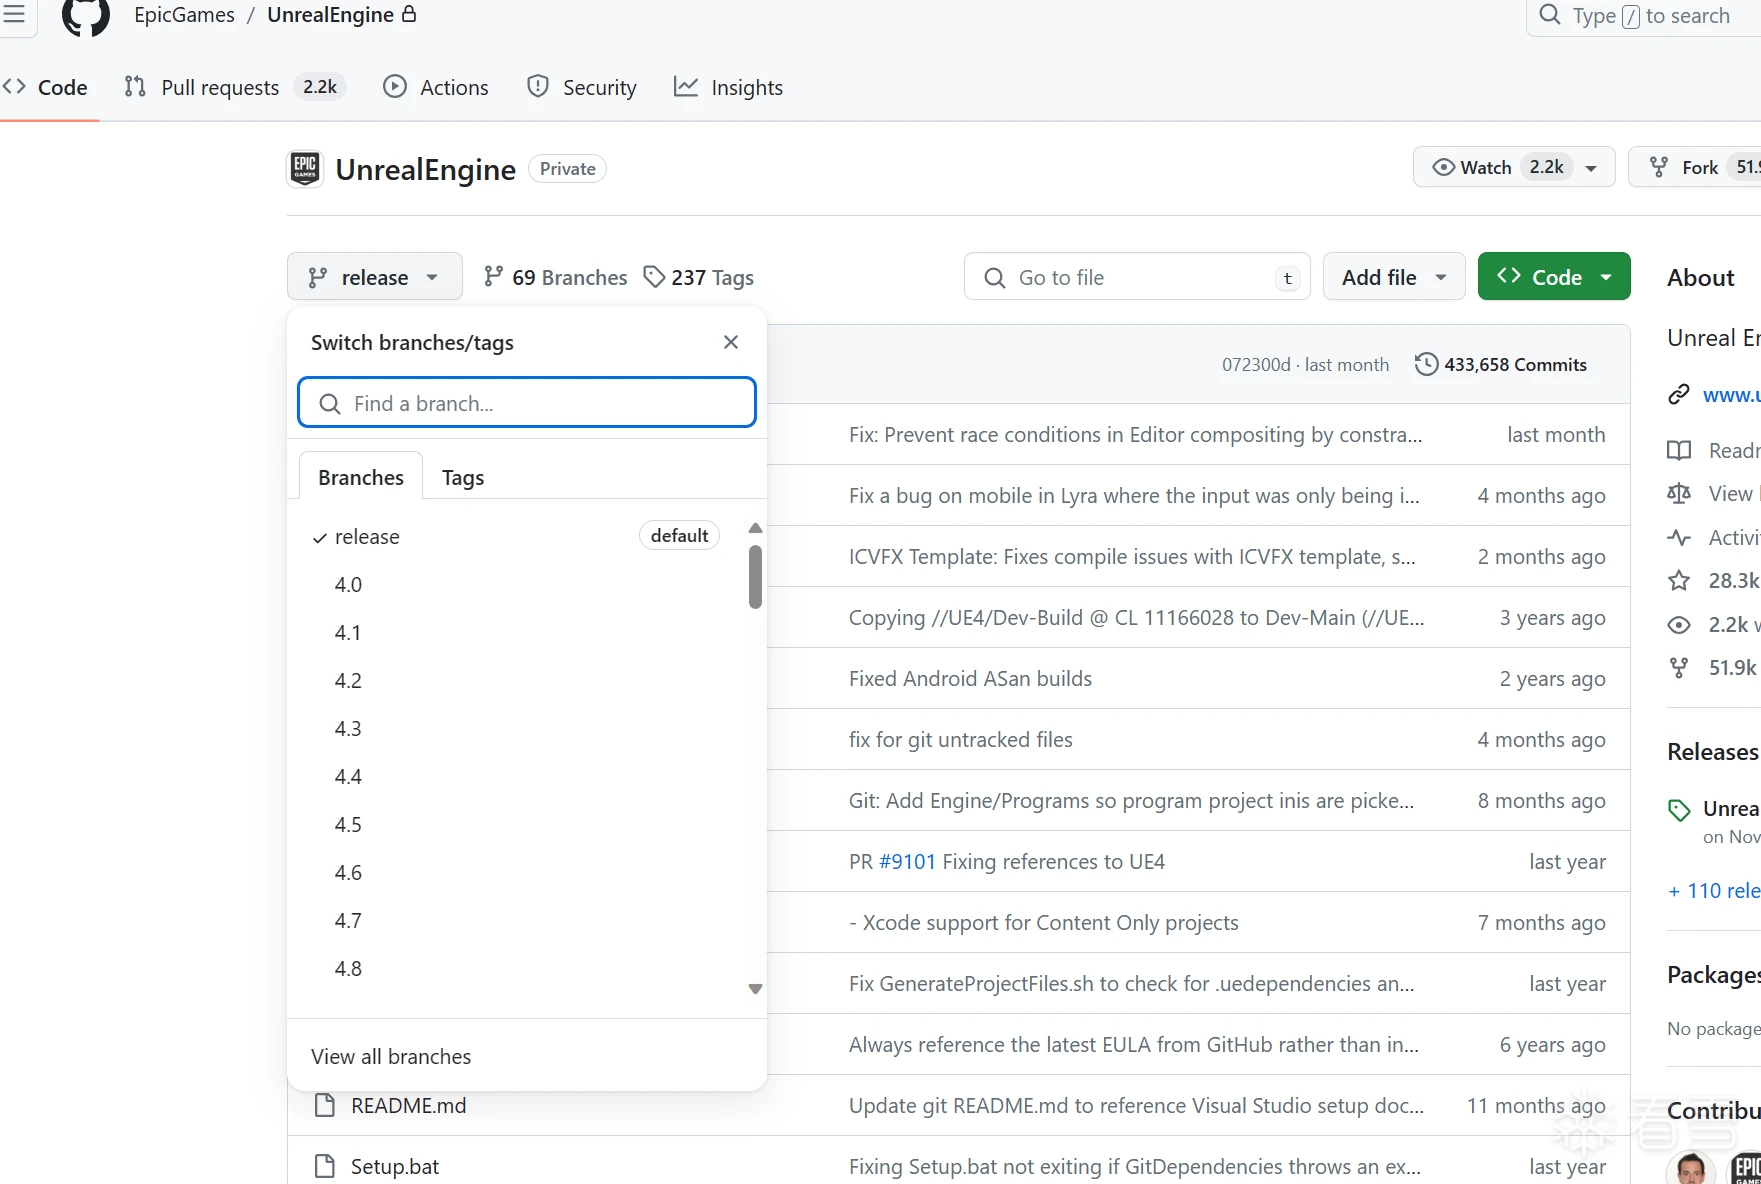Switch to branch 4.3
Screen dimensions: 1761x1184
pos(515,729)
